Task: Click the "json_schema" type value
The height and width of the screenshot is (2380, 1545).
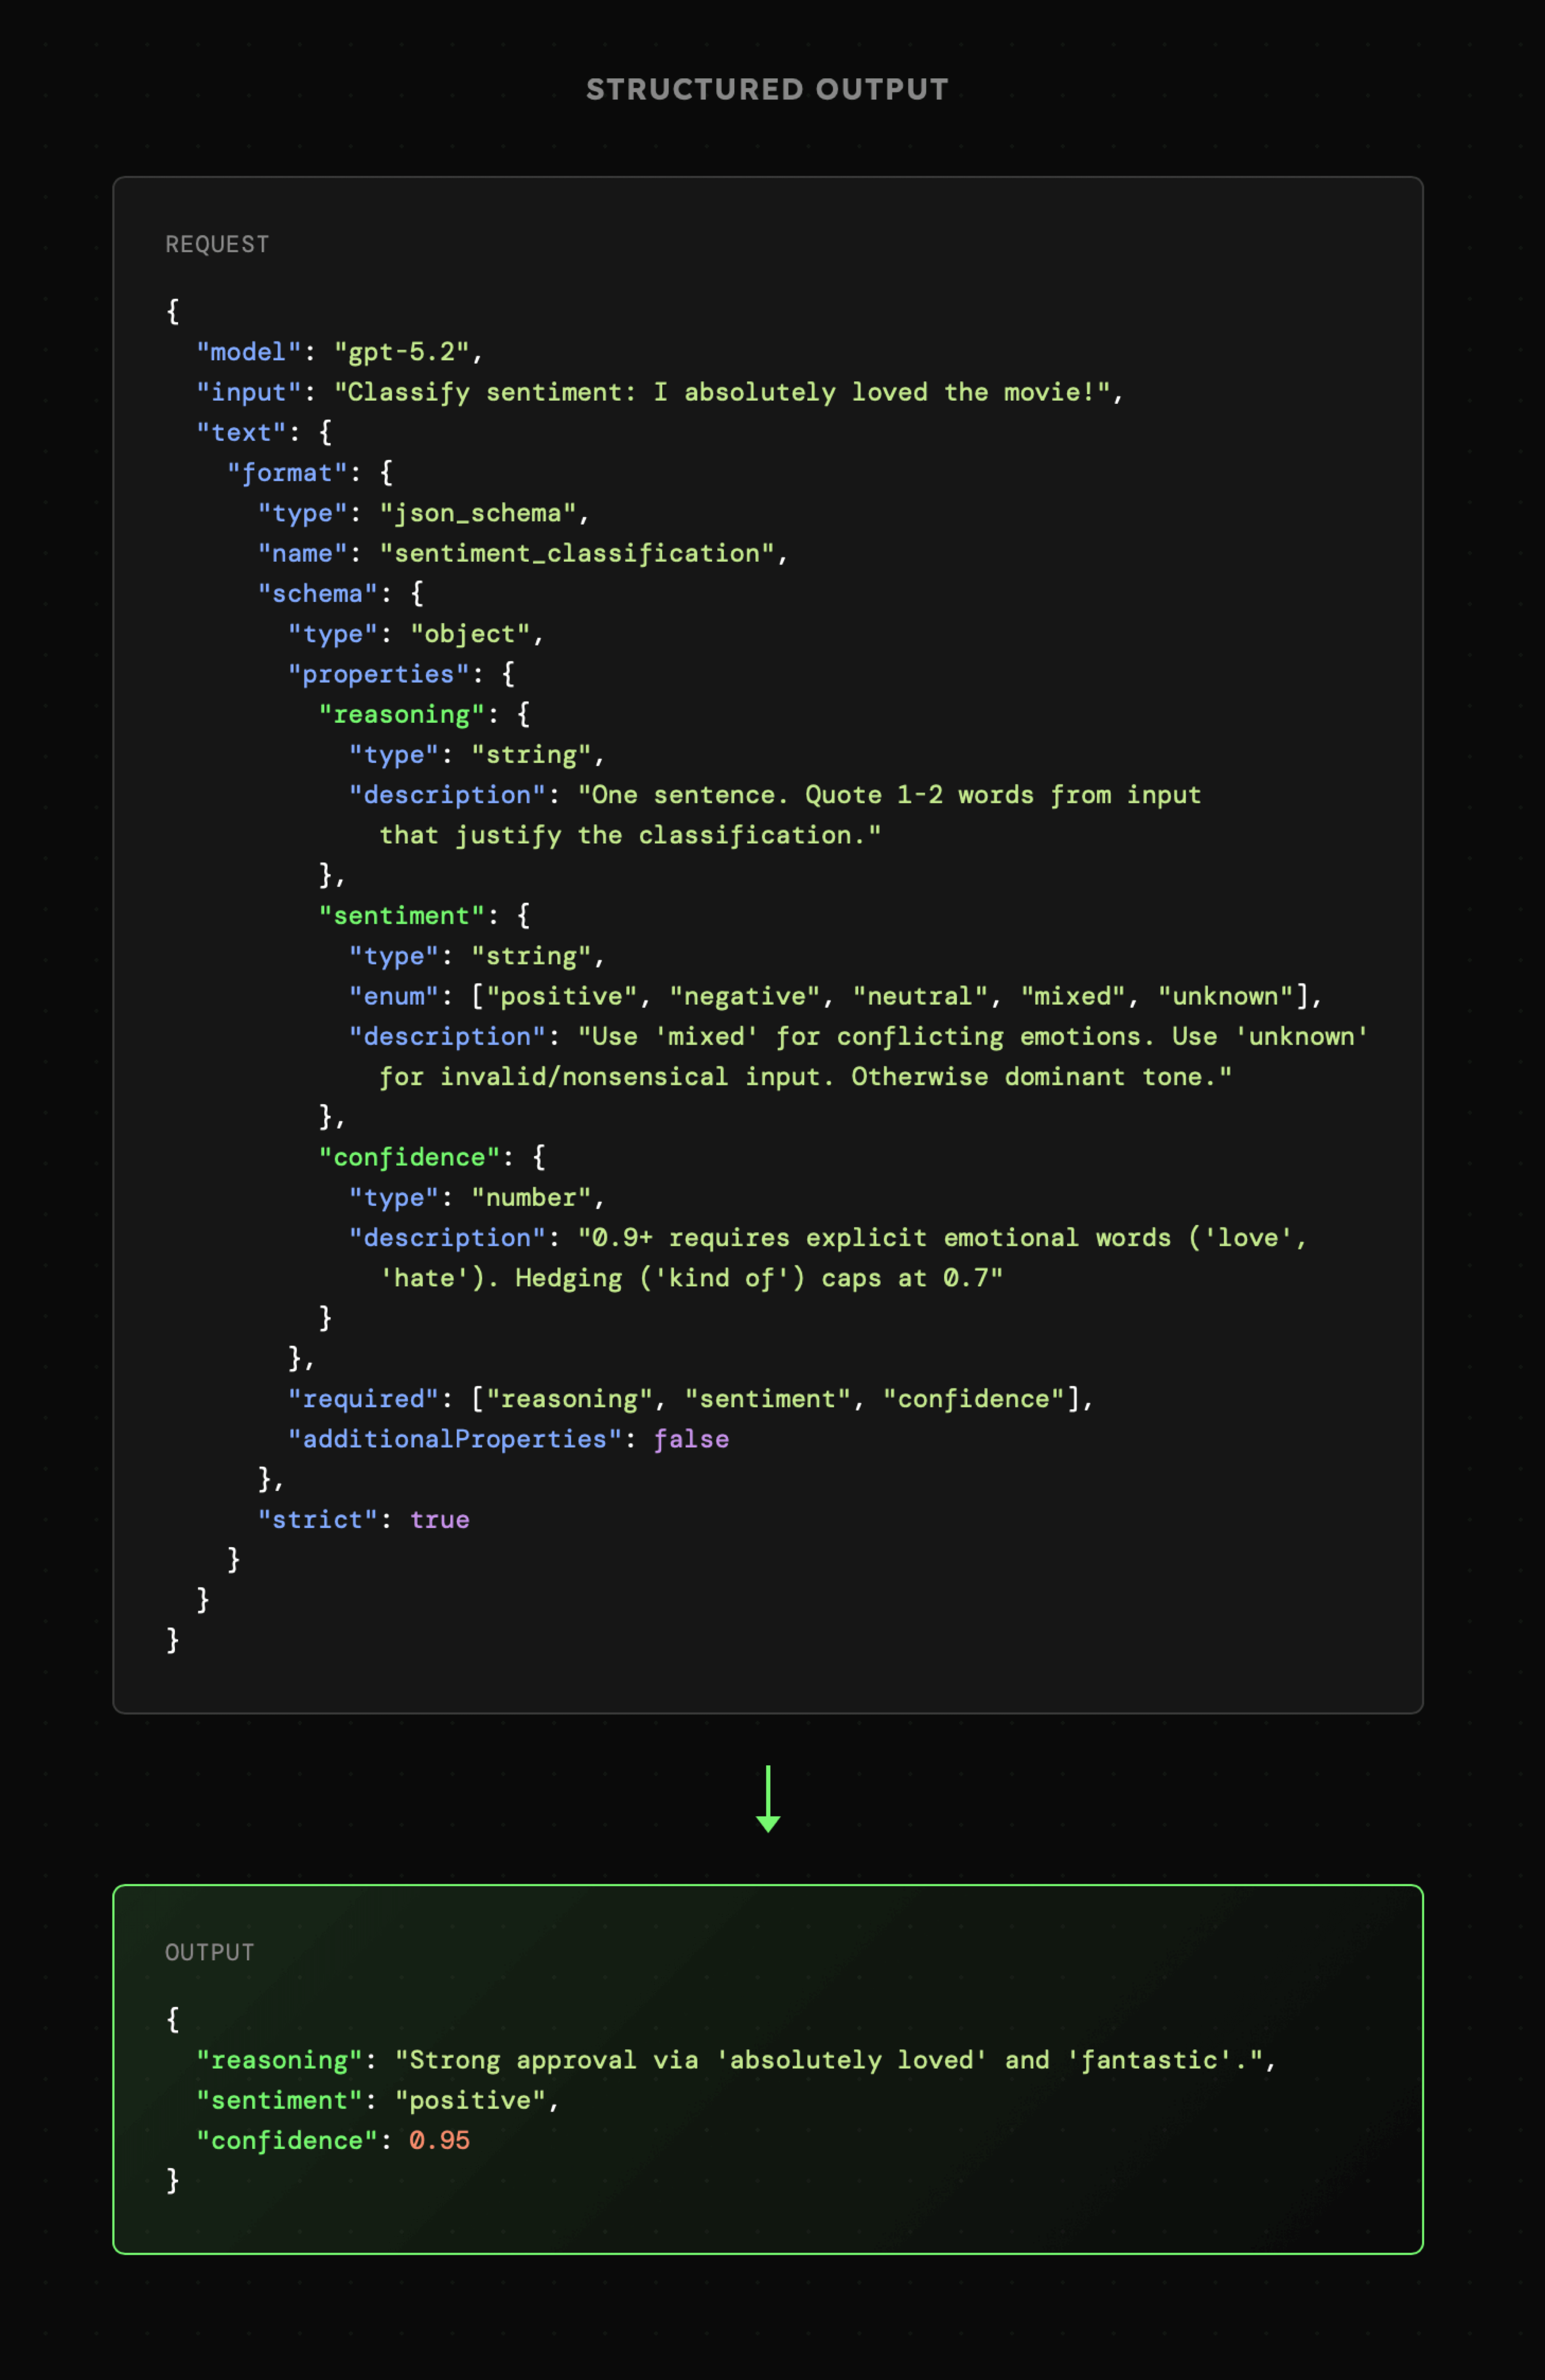Action: [x=477, y=513]
